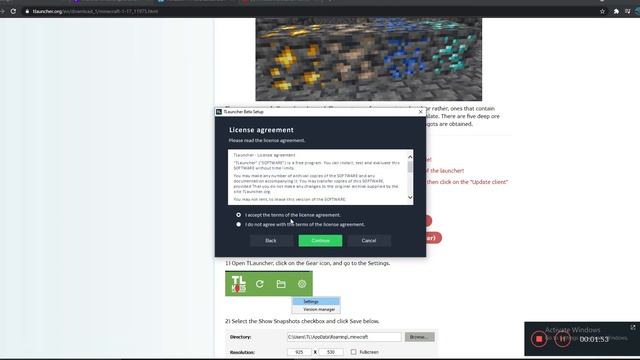
Task: Click the gear icon in the green launcher image
Action: point(302,284)
